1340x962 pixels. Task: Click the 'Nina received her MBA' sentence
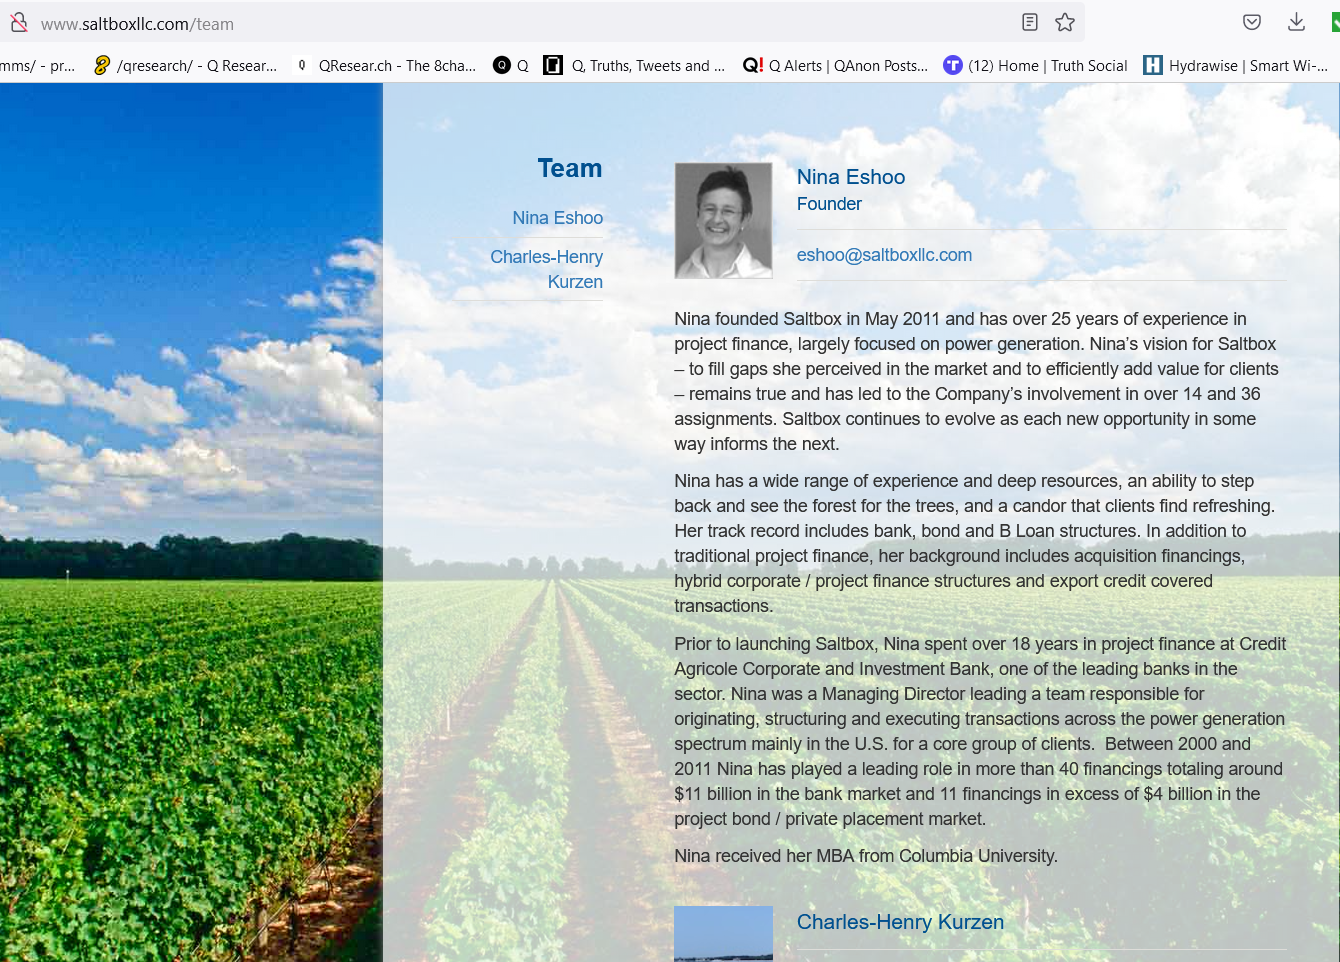(866, 856)
